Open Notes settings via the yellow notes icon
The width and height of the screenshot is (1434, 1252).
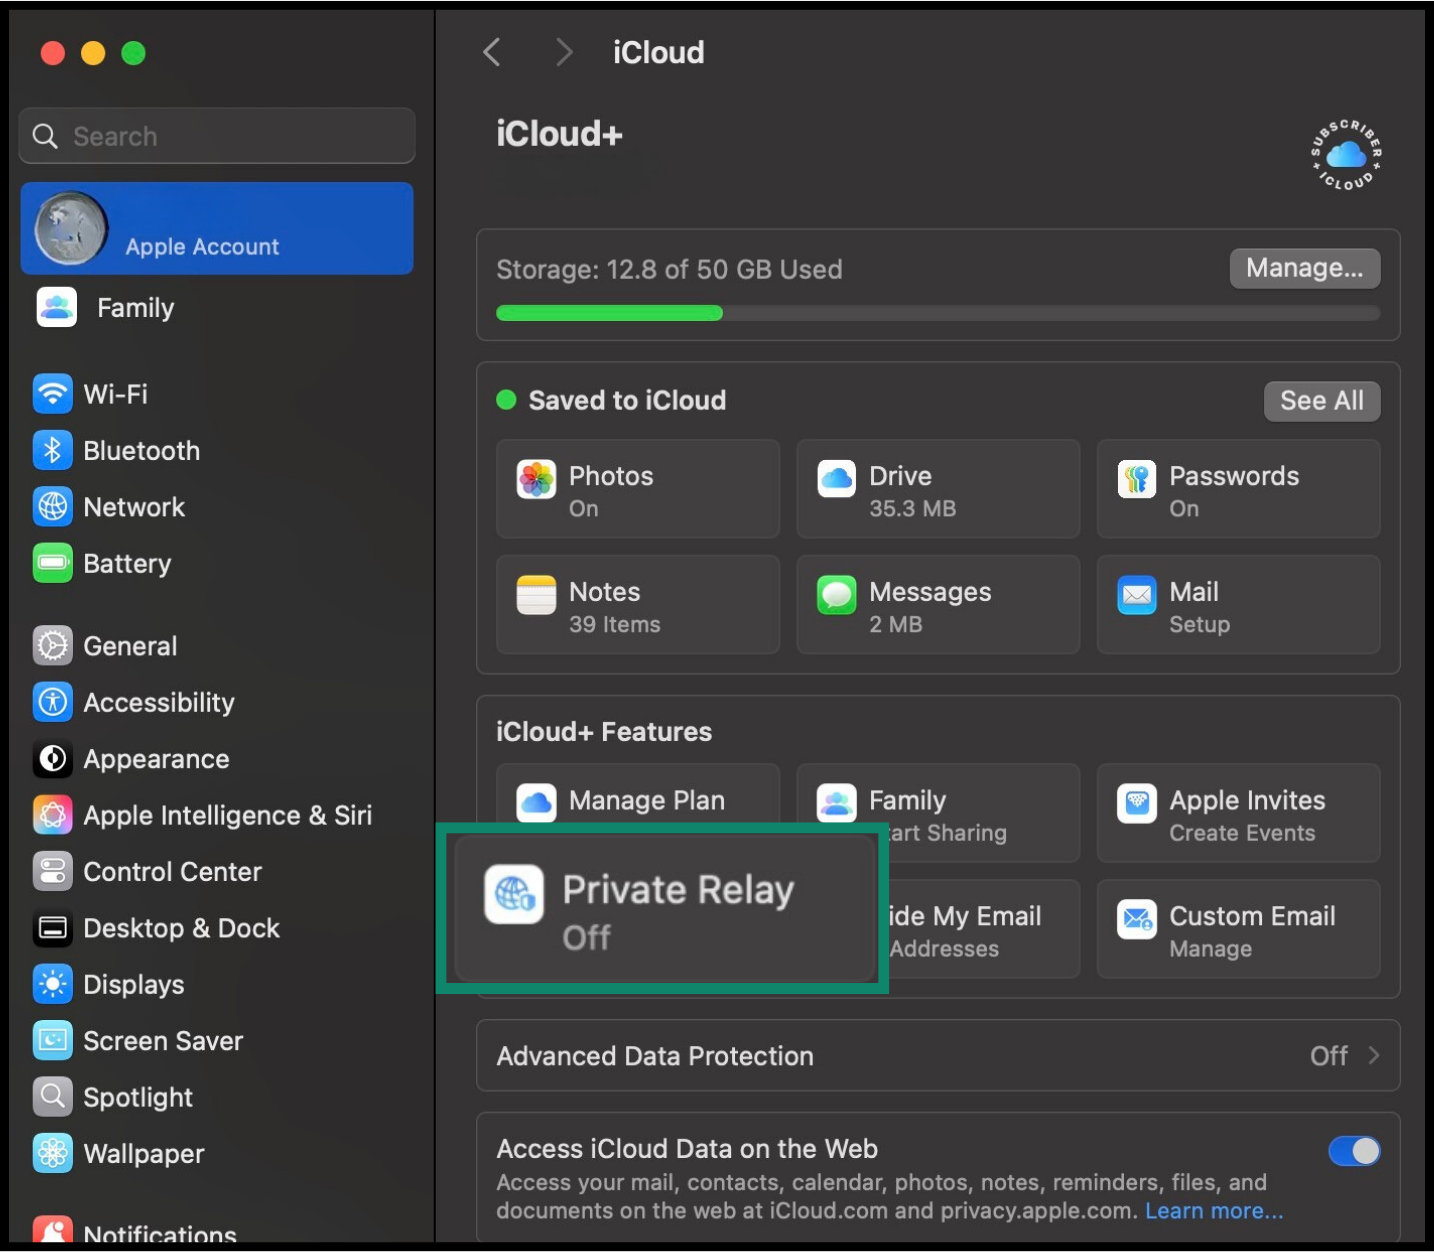point(536,594)
